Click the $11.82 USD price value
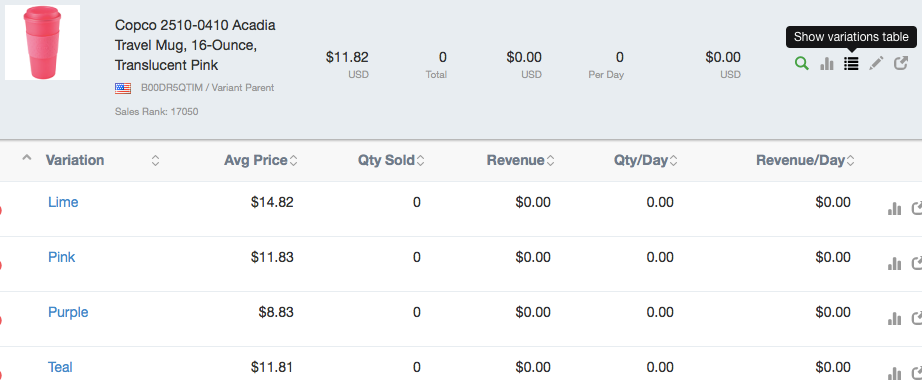The width and height of the screenshot is (922, 389). point(347,58)
